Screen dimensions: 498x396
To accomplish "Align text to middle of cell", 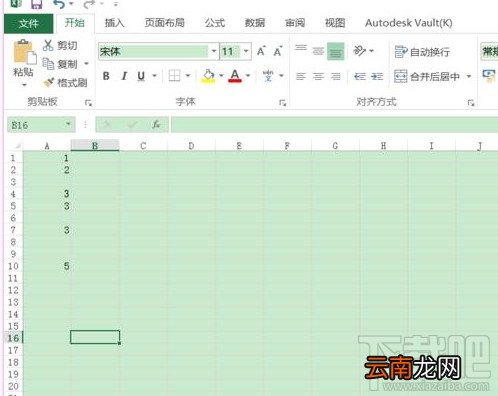I will [x=318, y=51].
